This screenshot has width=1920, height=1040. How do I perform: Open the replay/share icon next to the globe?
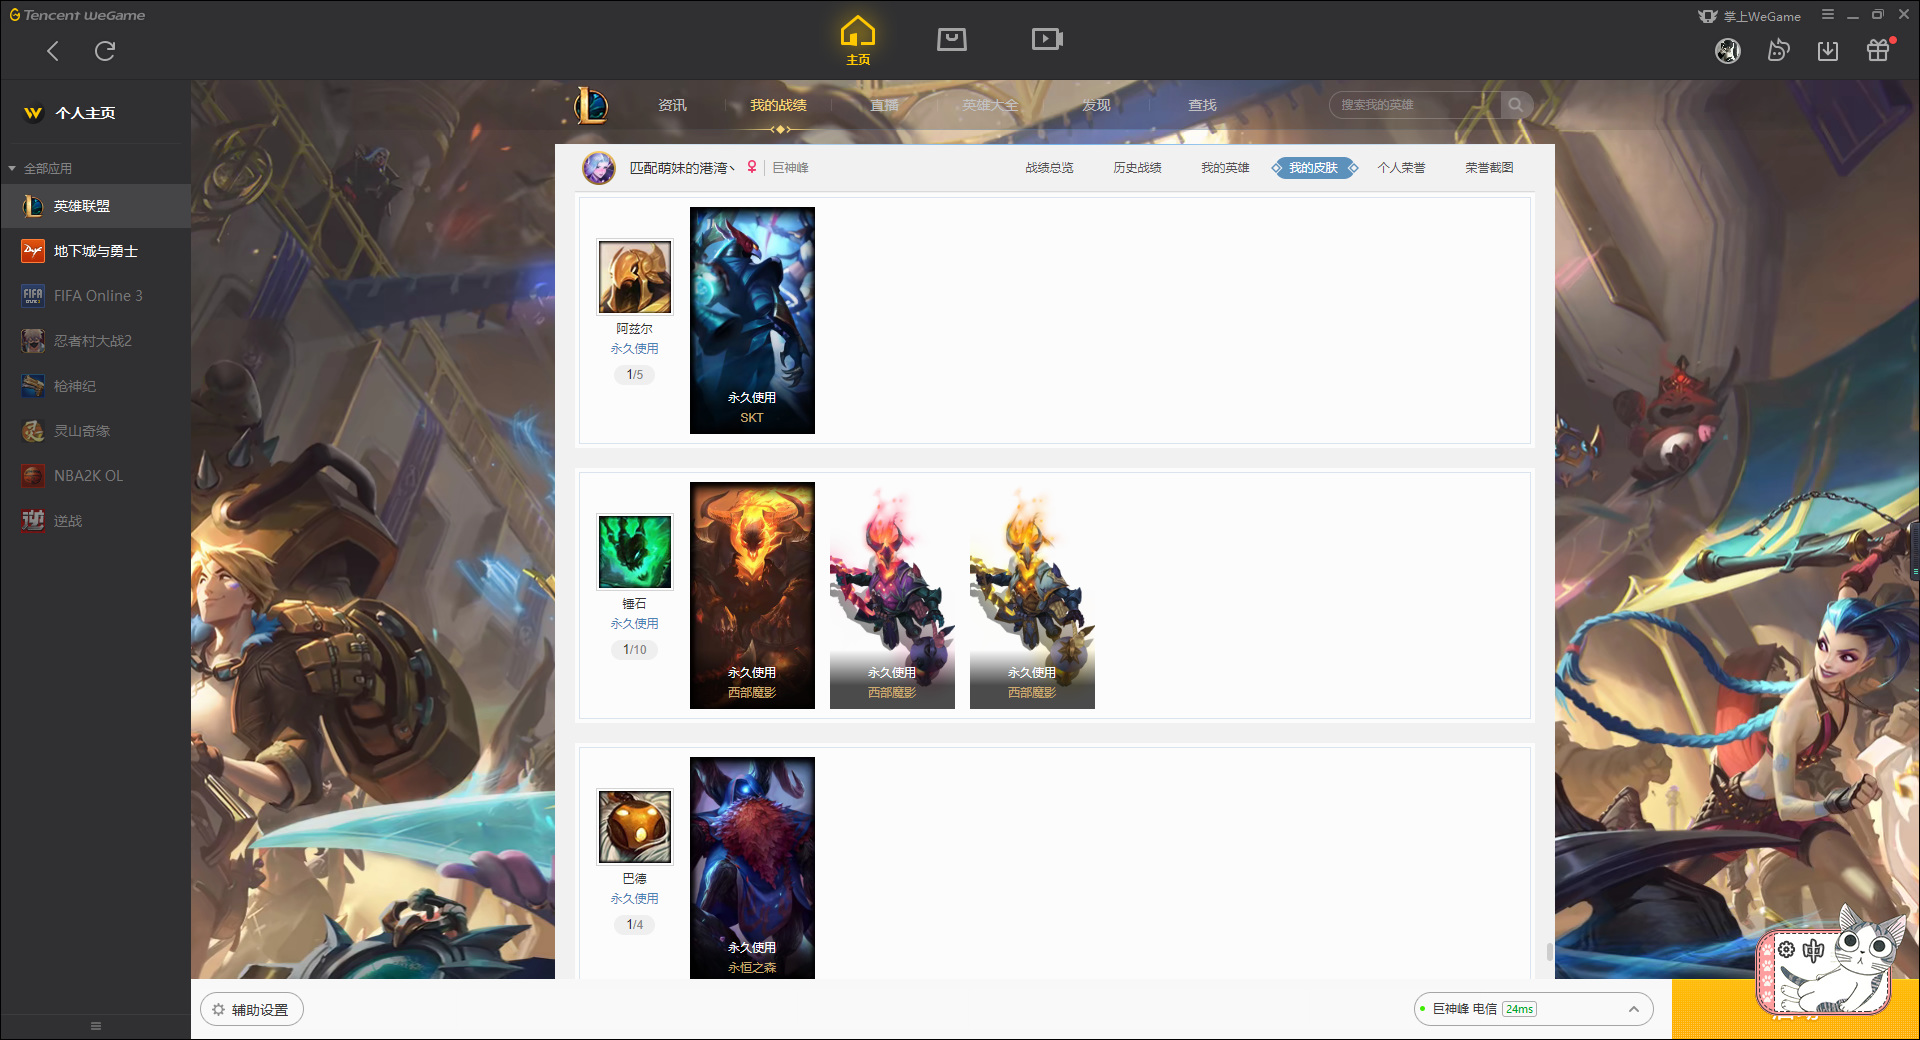click(1778, 50)
